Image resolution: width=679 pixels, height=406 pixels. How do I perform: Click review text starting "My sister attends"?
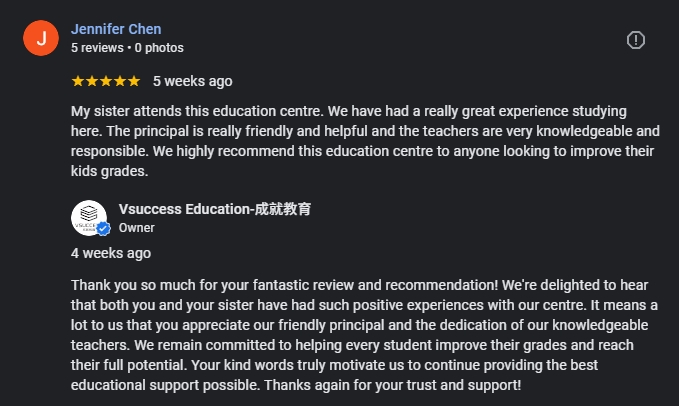(365, 141)
